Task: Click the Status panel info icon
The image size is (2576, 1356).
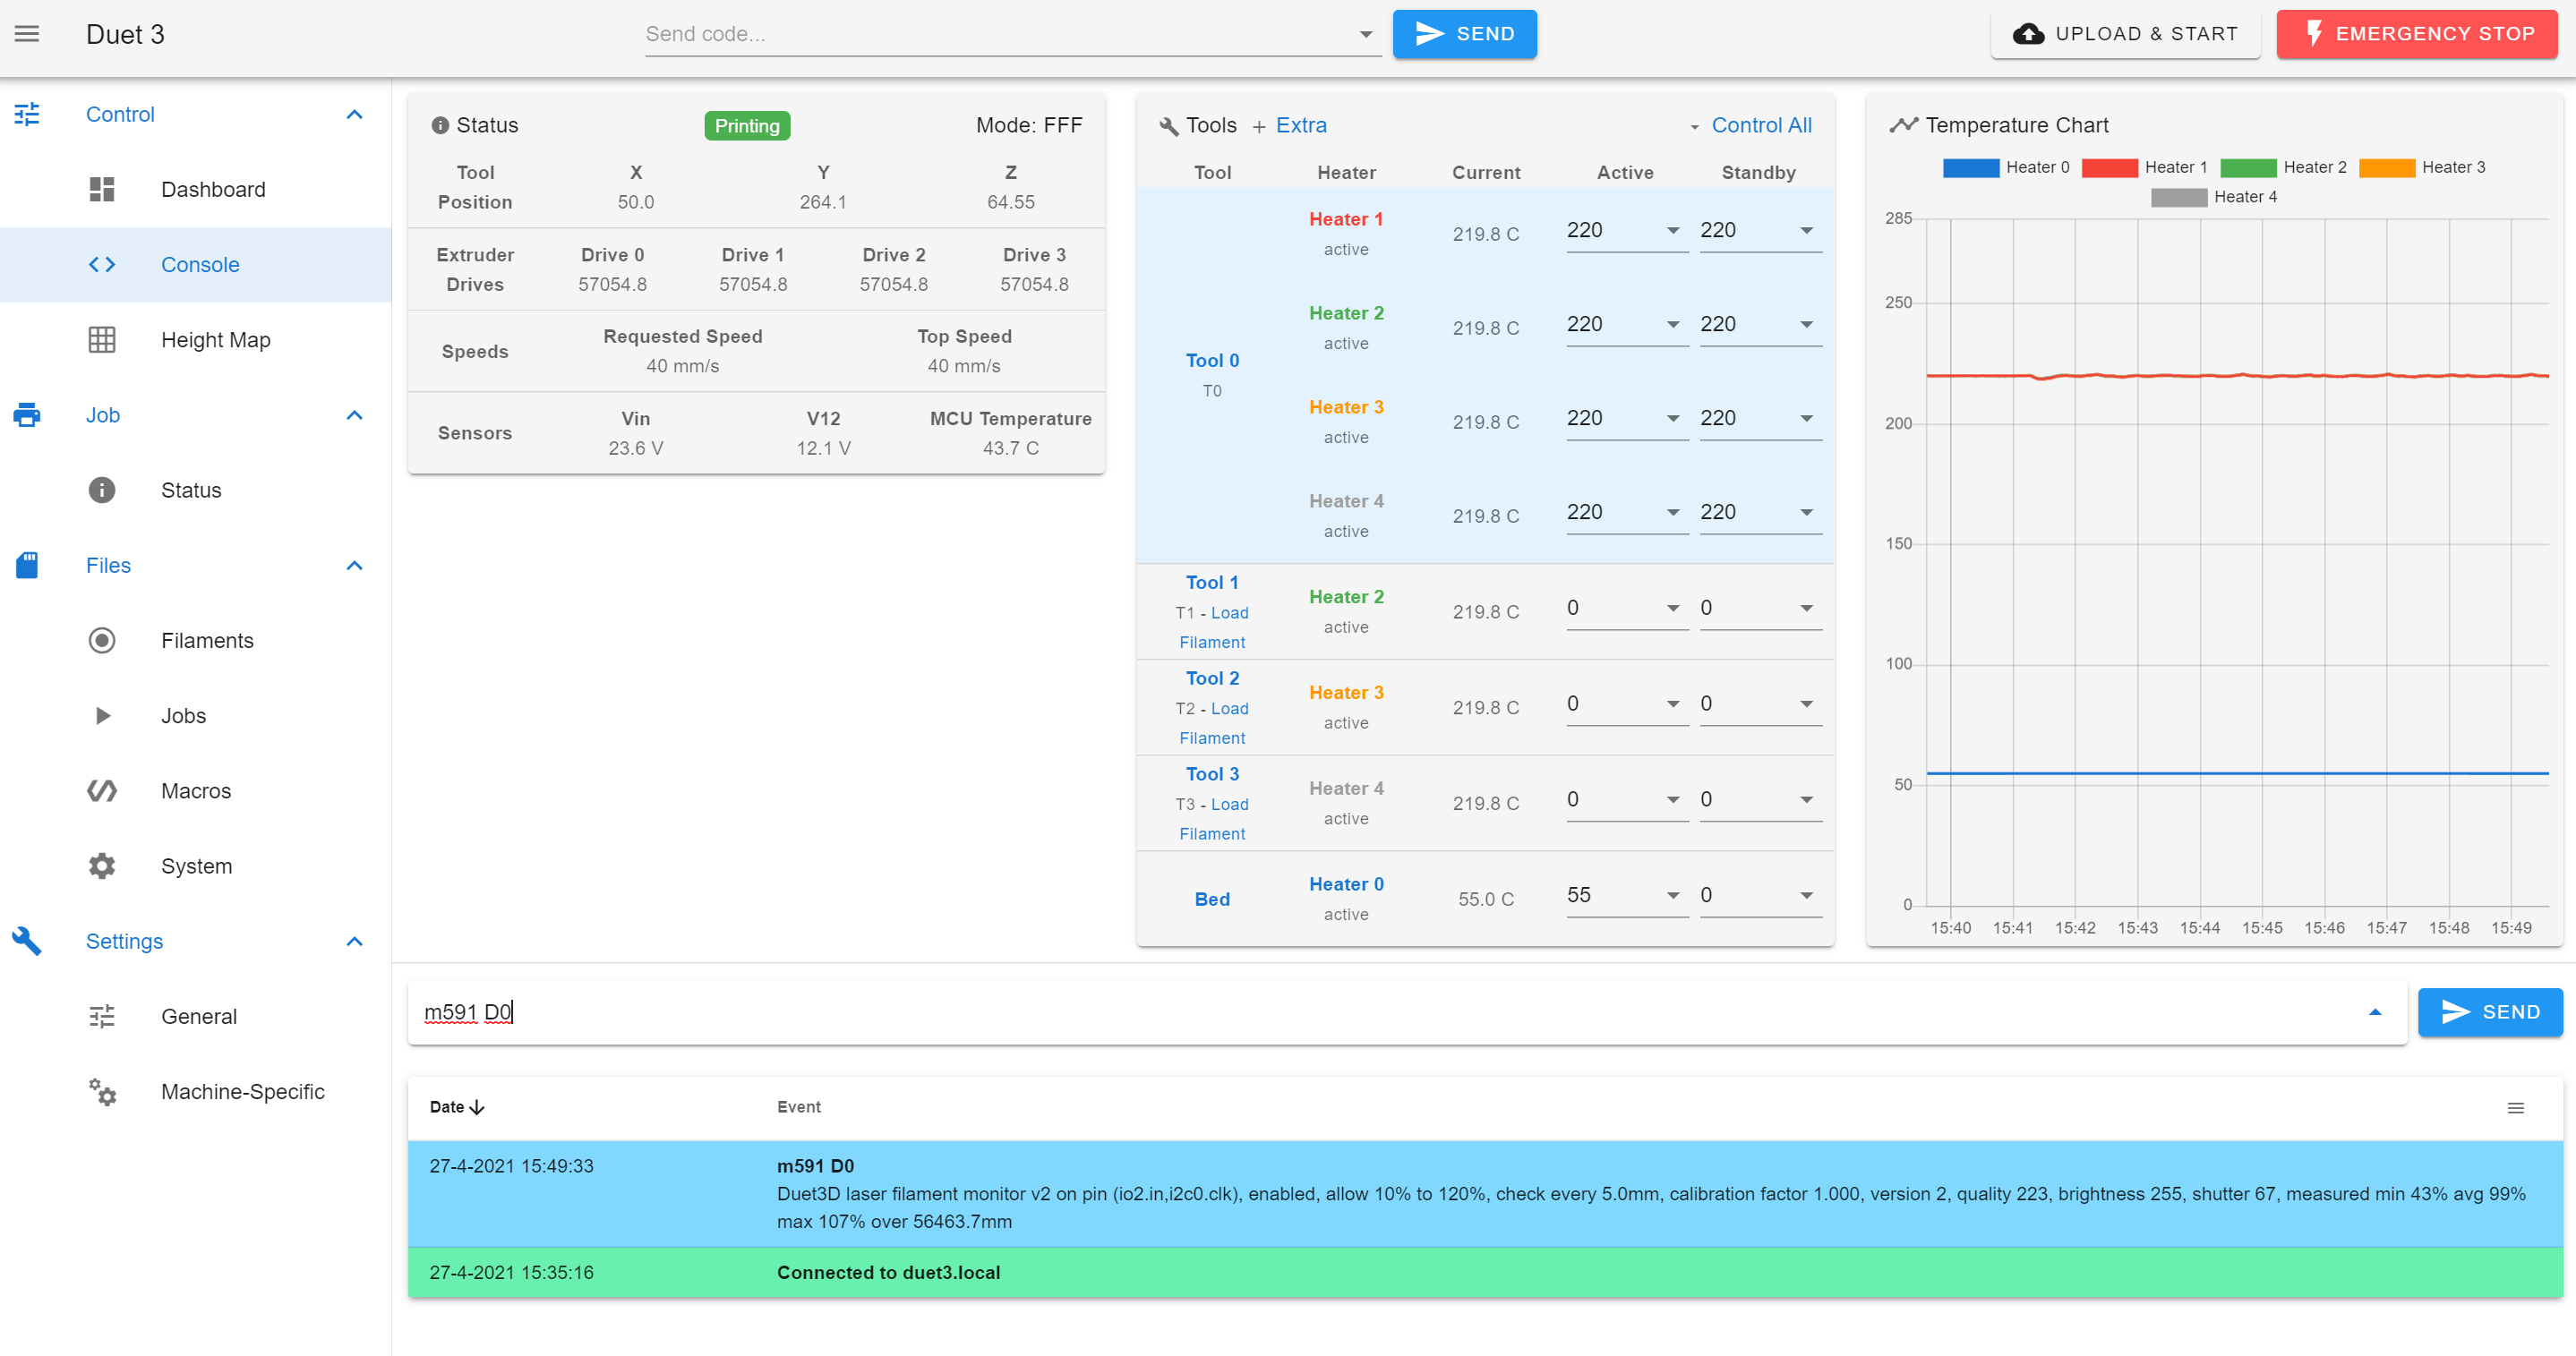Action: (x=440, y=125)
